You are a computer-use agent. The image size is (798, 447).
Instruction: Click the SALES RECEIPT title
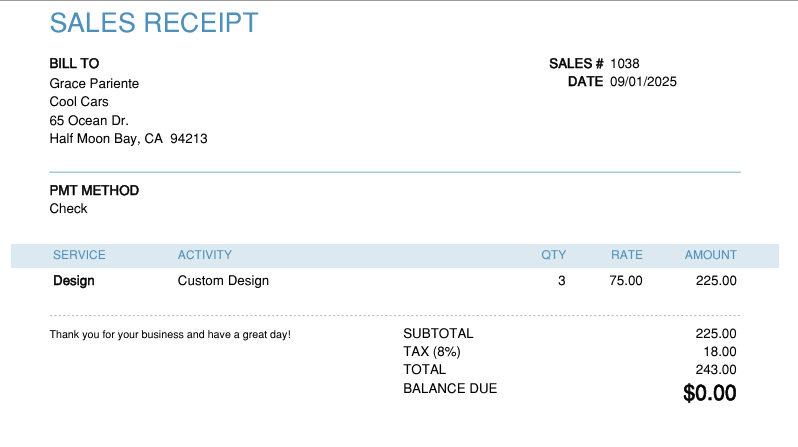pos(154,23)
